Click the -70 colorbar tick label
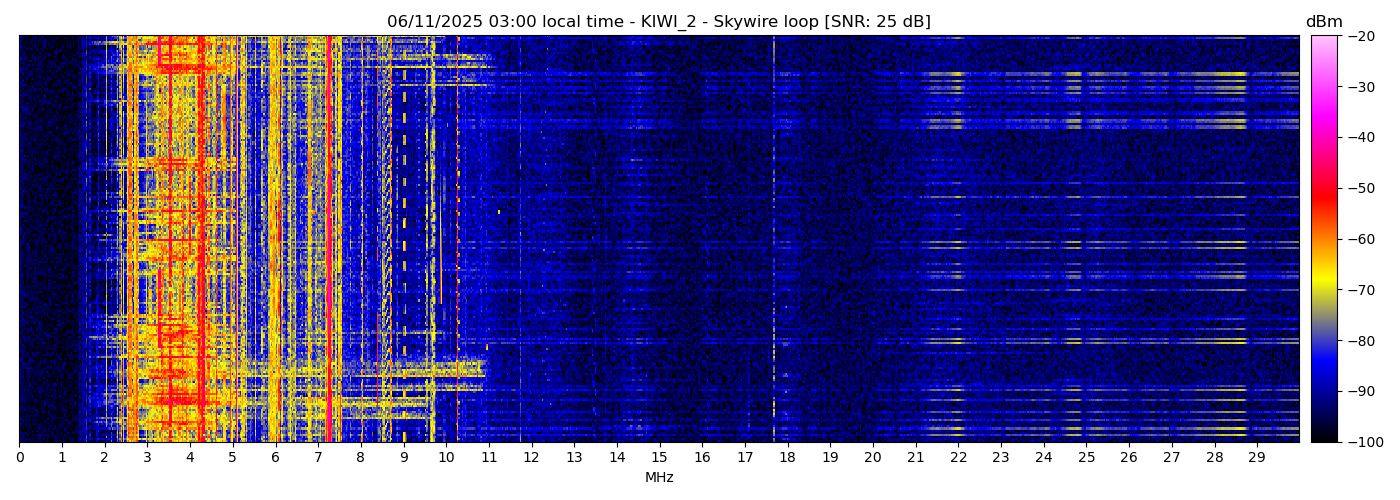 tap(1361, 290)
